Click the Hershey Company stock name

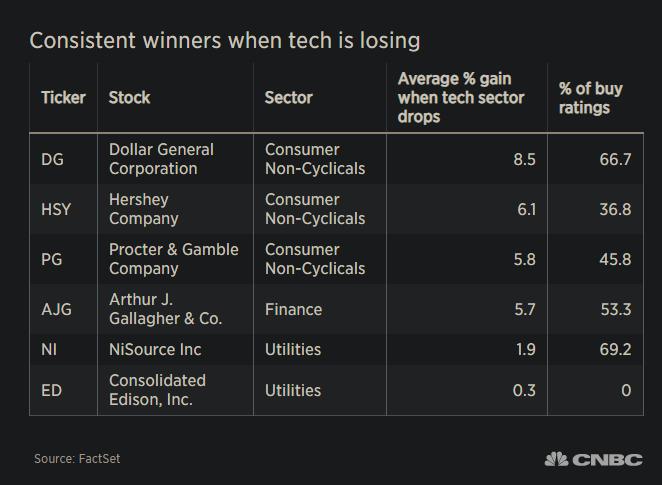point(144,209)
